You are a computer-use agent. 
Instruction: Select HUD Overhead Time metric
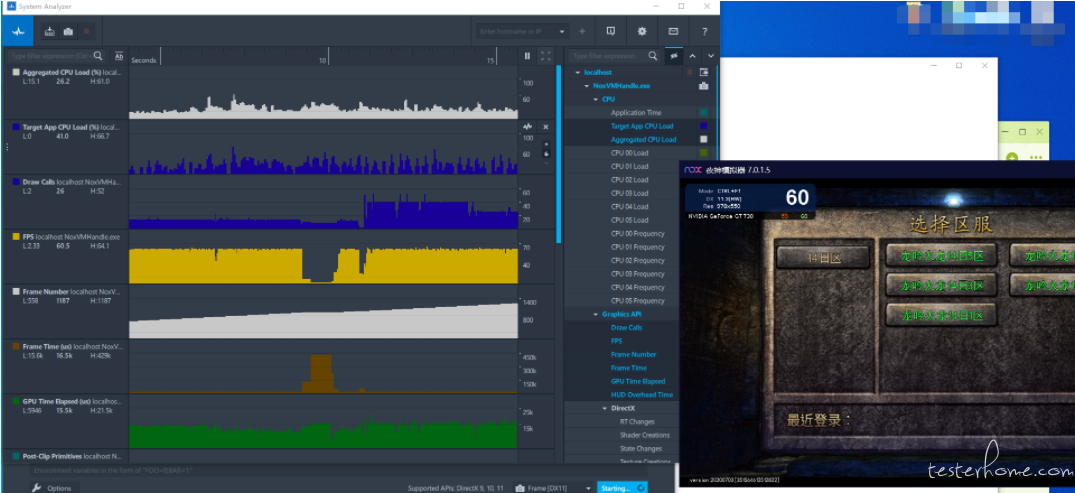pos(642,395)
